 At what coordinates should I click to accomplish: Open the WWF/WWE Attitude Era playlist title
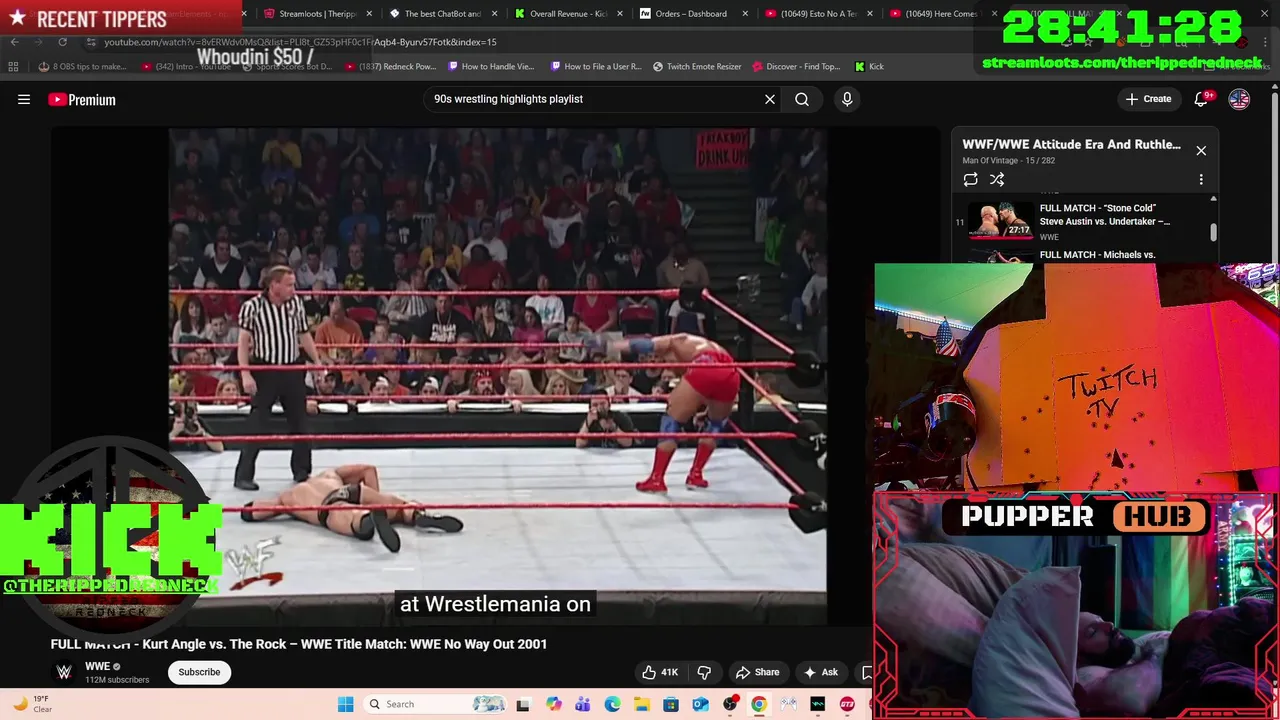pyautogui.click(x=1071, y=144)
